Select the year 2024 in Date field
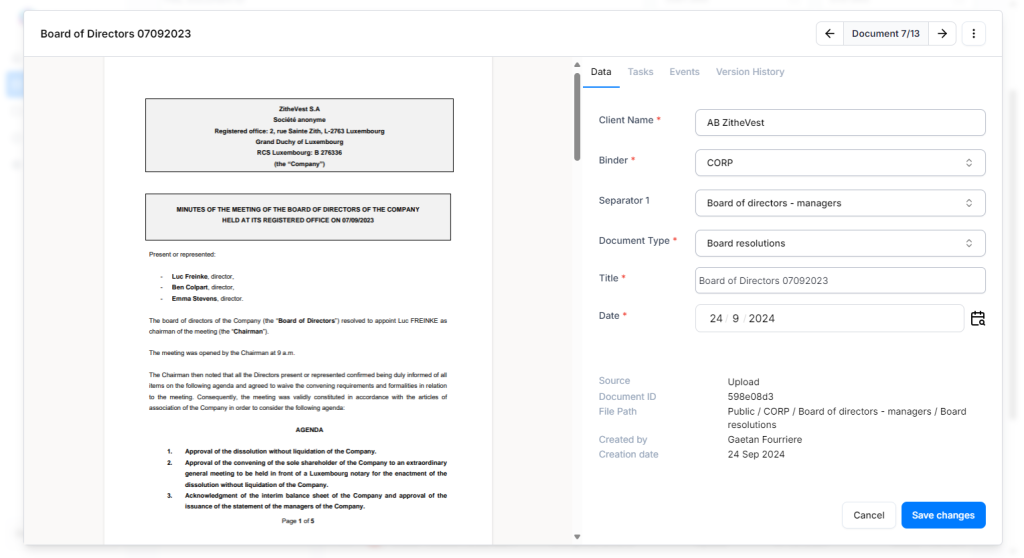Image resolution: width=1024 pixels, height=558 pixels. click(x=762, y=319)
